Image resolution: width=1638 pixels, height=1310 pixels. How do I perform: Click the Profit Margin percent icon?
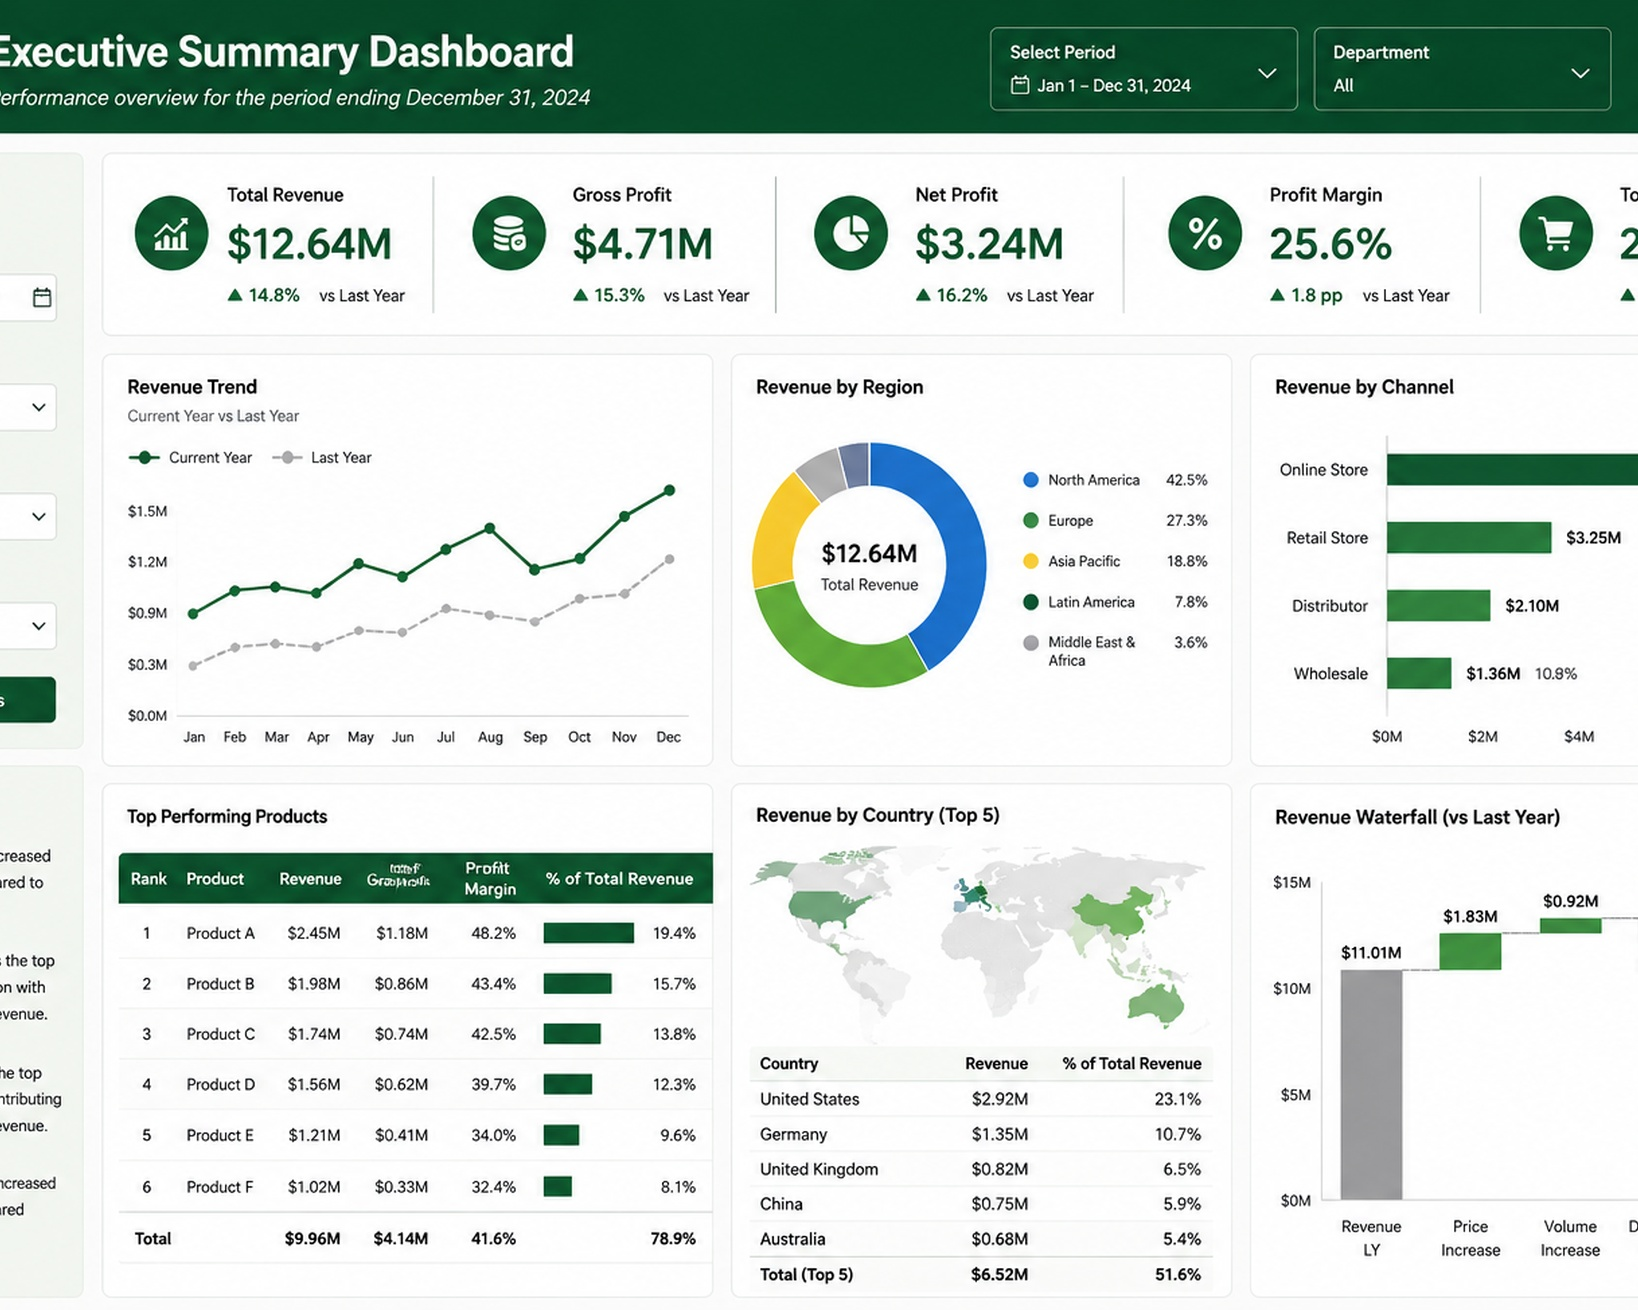(x=1205, y=234)
